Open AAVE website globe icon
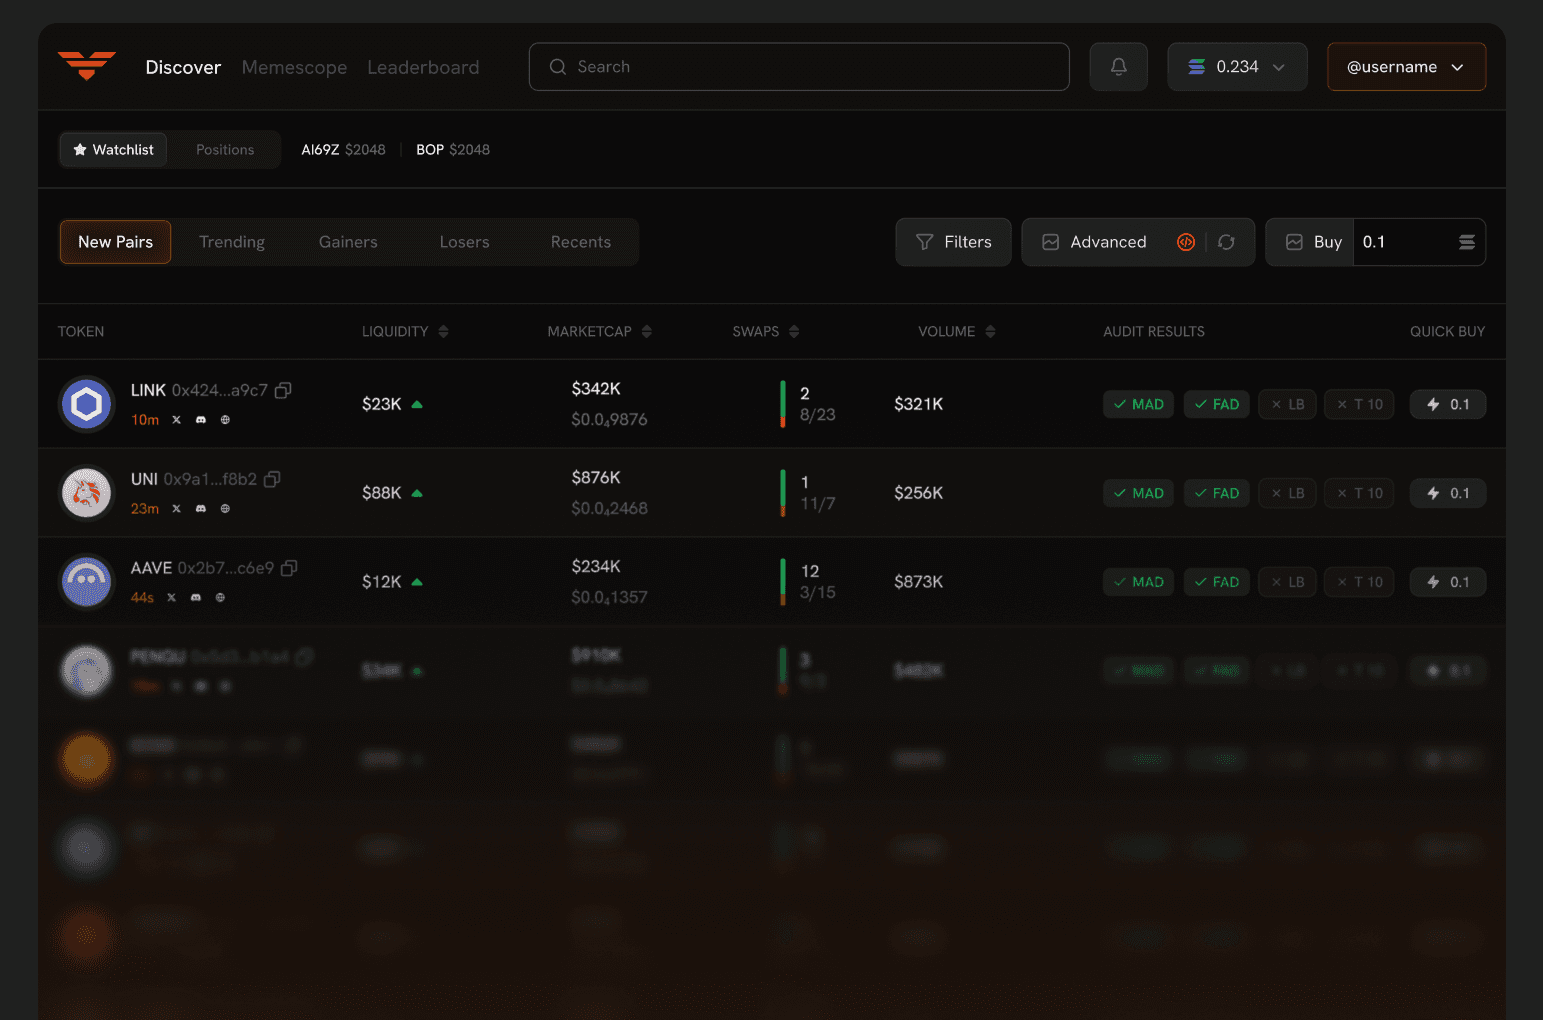Image resolution: width=1543 pixels, height=1020 pixels. pyautogui.click(x=220, y=598)
